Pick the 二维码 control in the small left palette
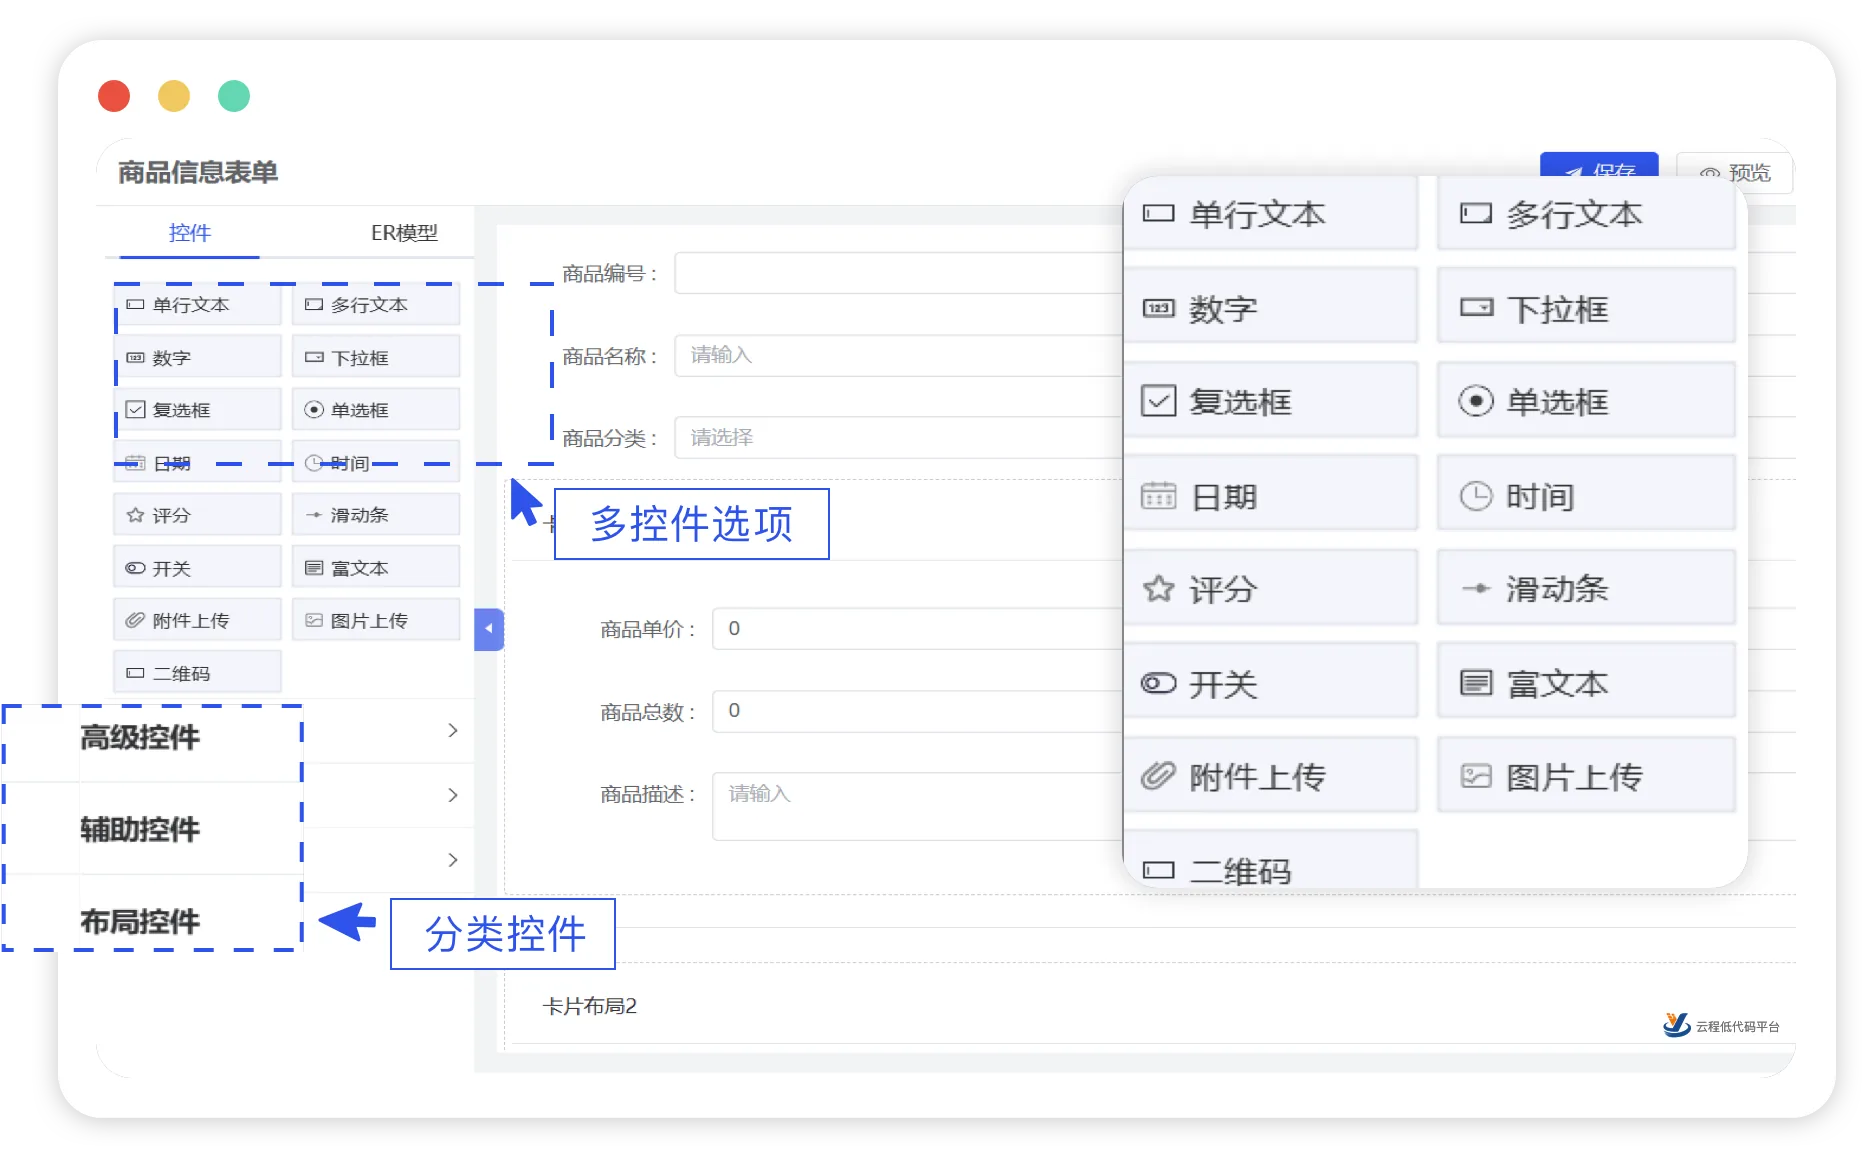1876x1158 pixels. tap(198, 673)
